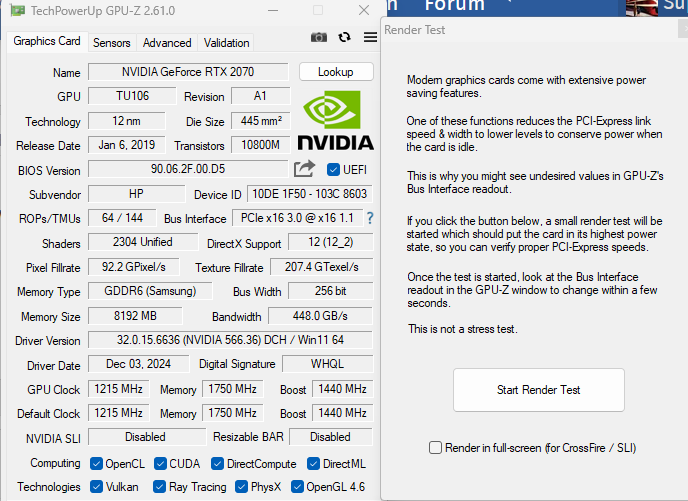
Task: Take a screenshot with the camera icon
Action: pyautogui.click(x=319, y=37)
